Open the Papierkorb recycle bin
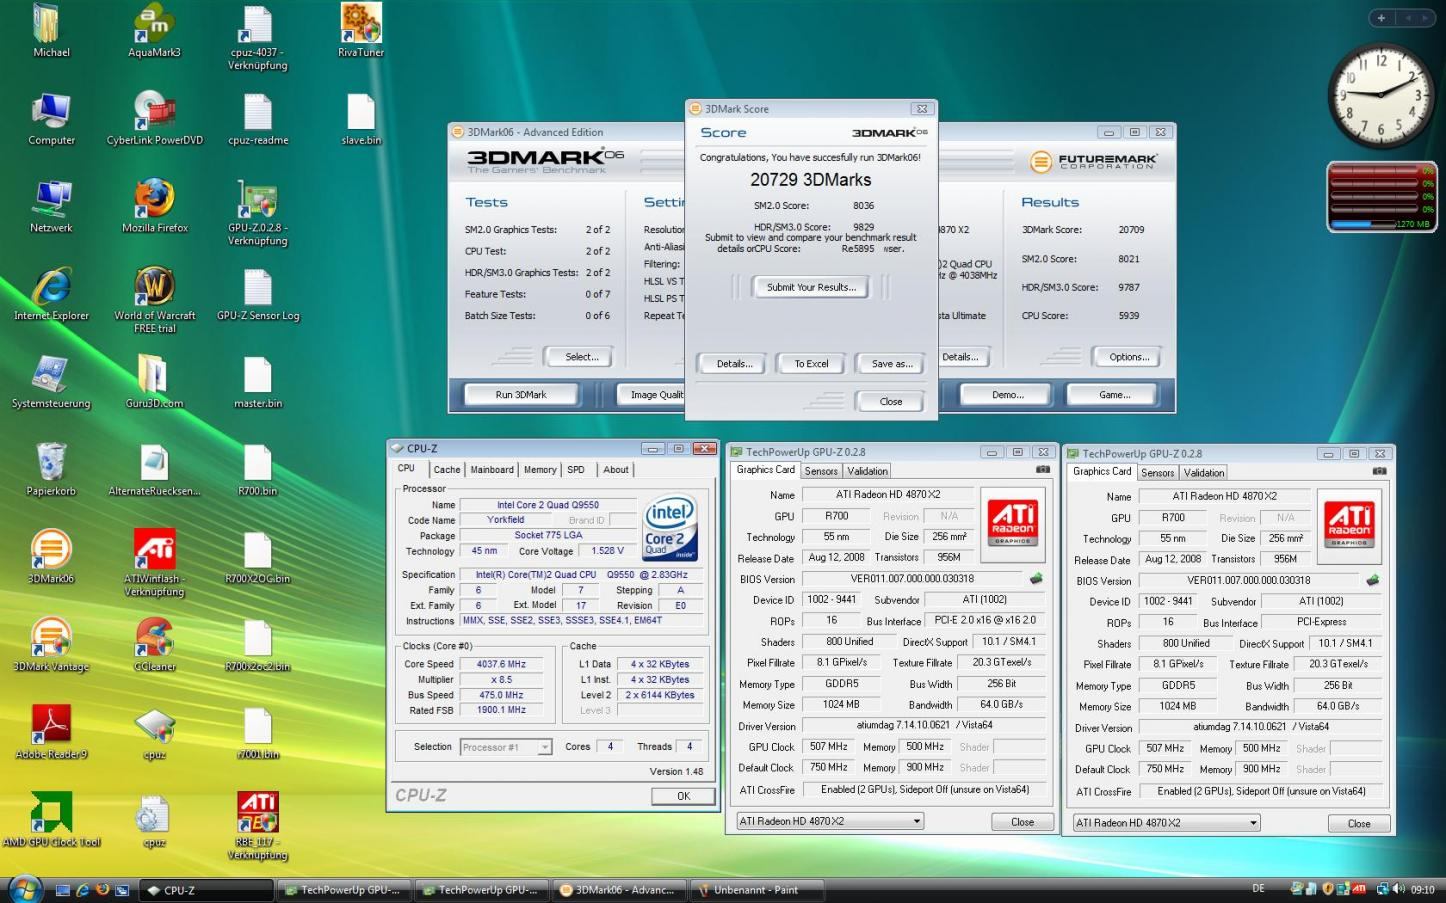 [x=51, y=470]
